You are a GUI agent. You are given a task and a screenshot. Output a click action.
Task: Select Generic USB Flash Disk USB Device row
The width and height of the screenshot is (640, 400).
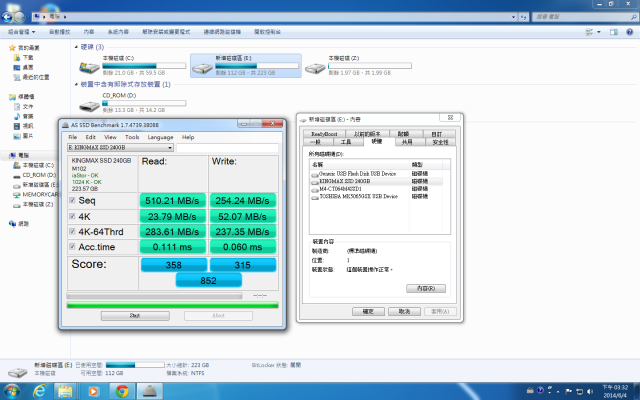pos(376,174)
